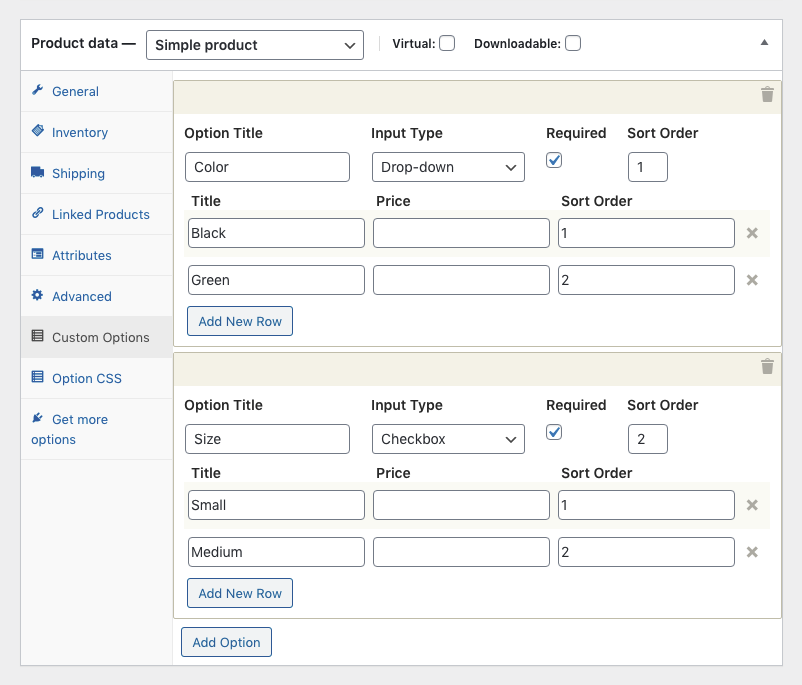Collapse the Product data panel arrow
802x685 pixels.
click(764, 43)
